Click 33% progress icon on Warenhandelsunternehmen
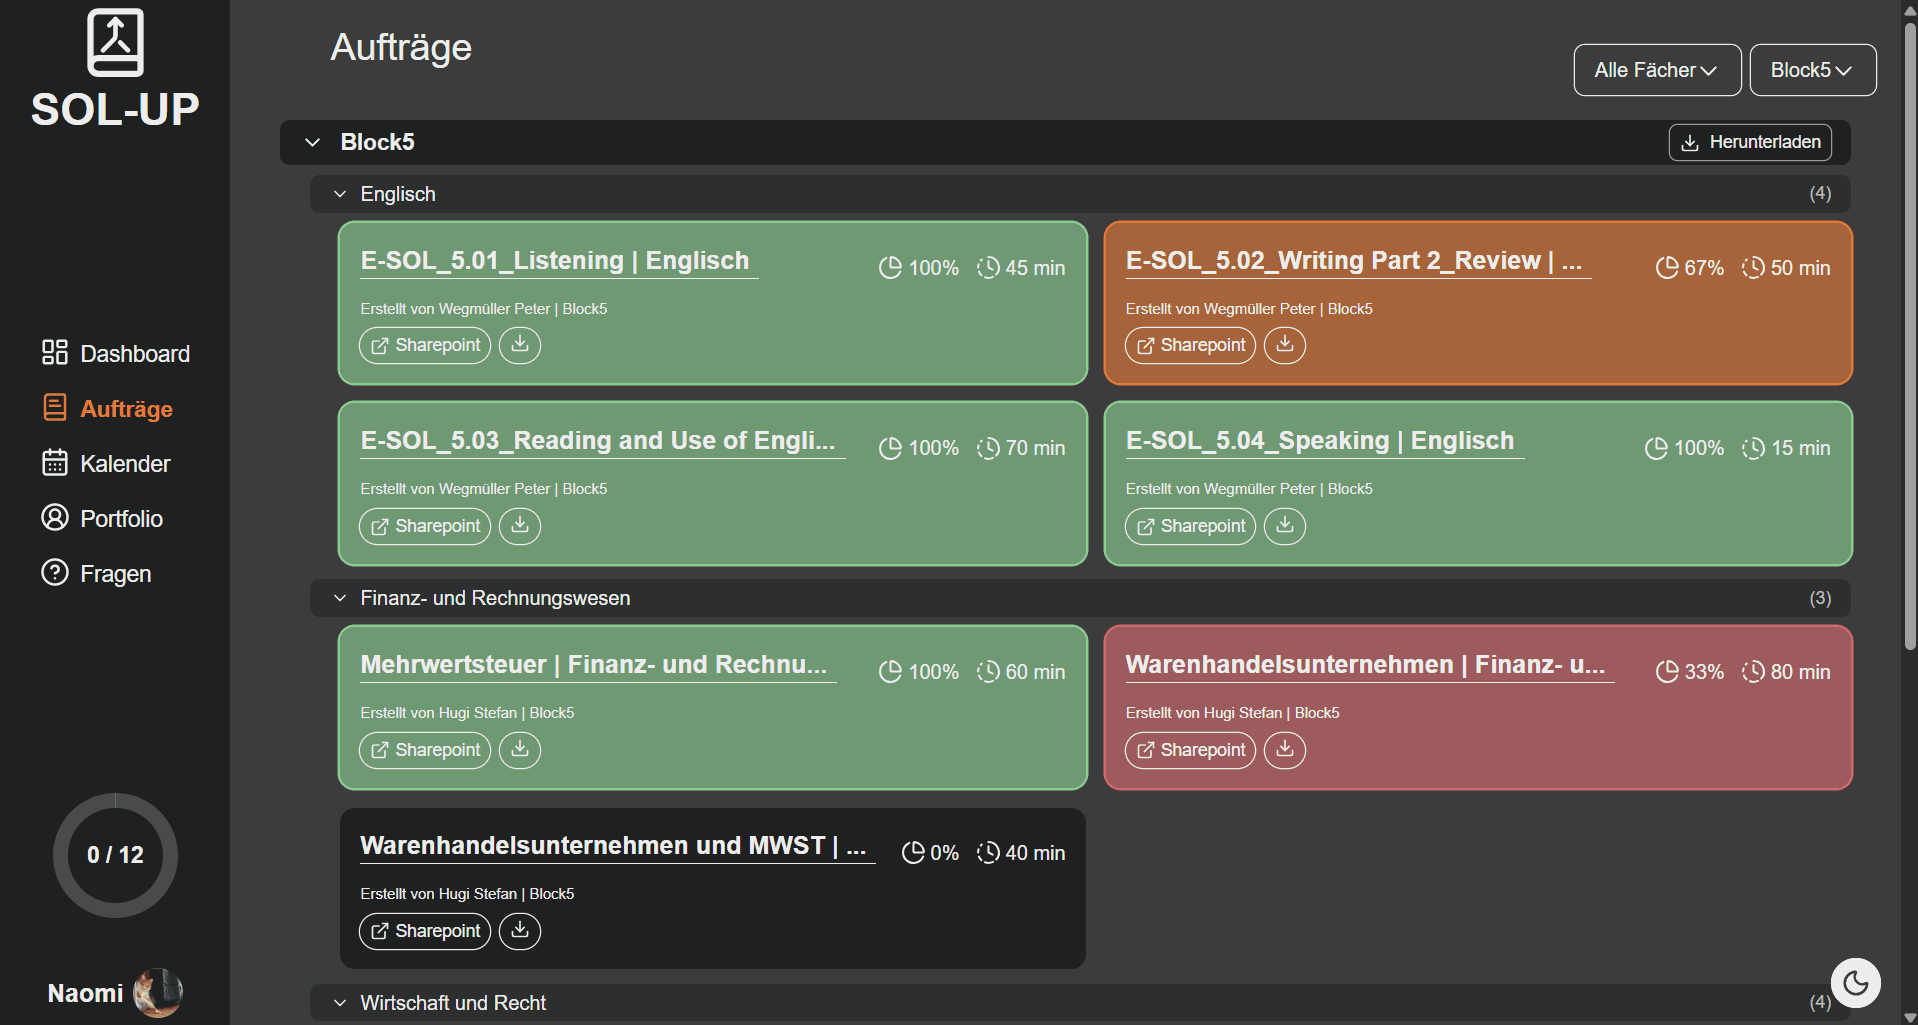Viewport: 1918px width, 1025px height. click(x=1667, y=672)
